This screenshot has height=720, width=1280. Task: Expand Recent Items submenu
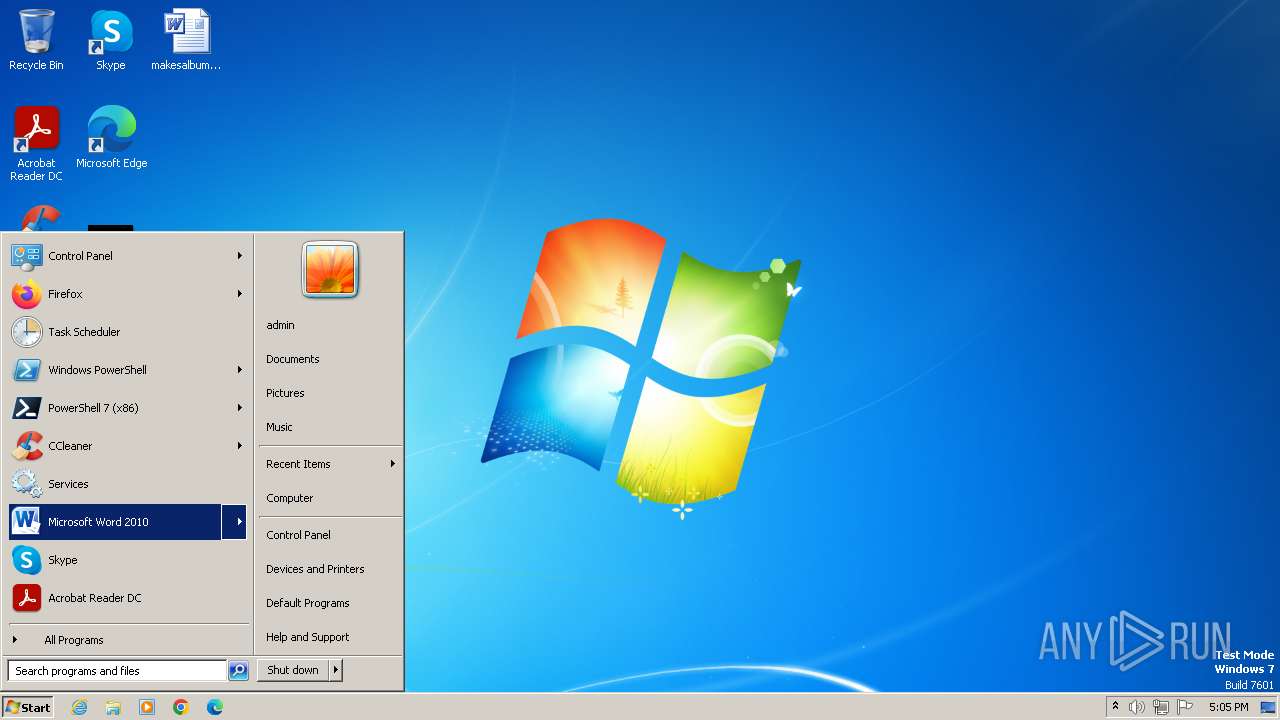tap(330, 464)
